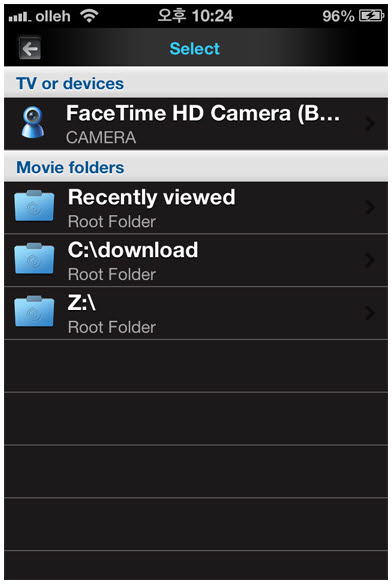This screenshot has height=585, width=392.
Task: Open the C:\download root folder
Action: (x=196, y=260)
